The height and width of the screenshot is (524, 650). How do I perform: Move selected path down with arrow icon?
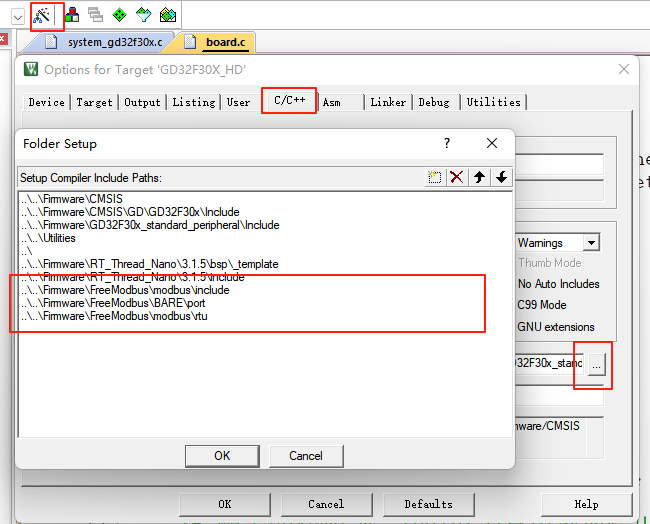(502, 177)
